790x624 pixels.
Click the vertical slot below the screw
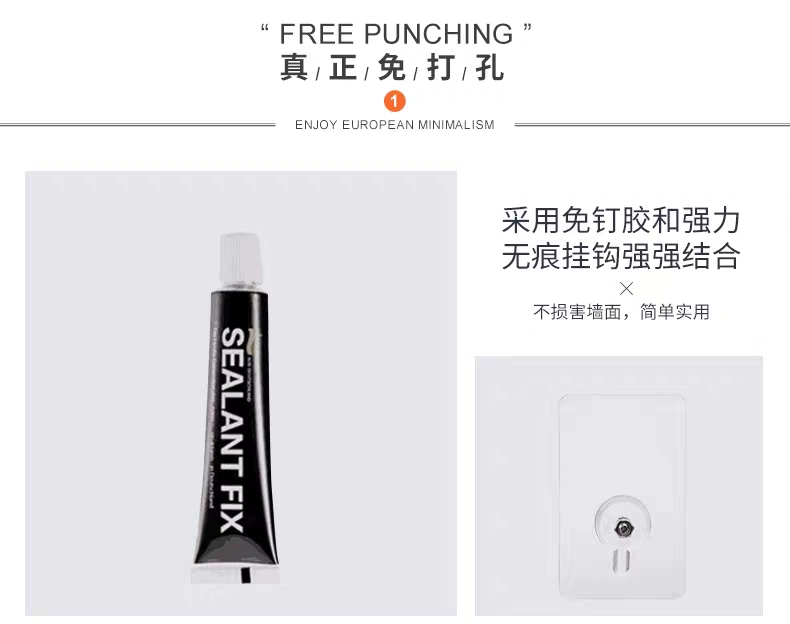coord(623,561)
